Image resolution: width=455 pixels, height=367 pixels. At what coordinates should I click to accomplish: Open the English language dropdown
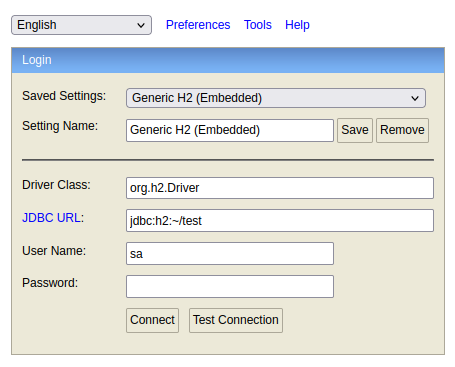81,25
